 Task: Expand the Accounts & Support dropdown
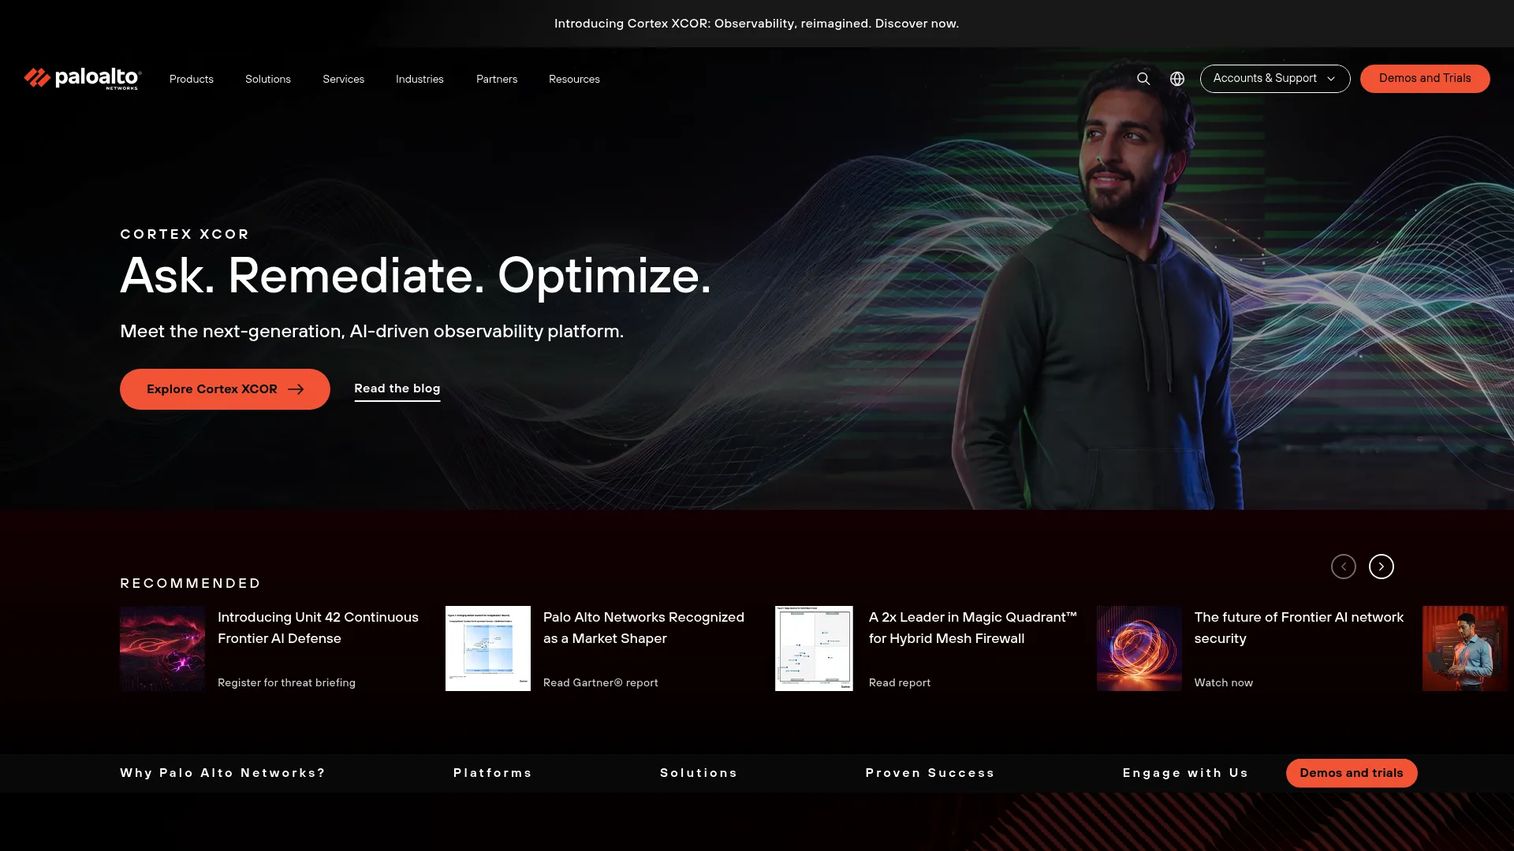point(1275,78)
